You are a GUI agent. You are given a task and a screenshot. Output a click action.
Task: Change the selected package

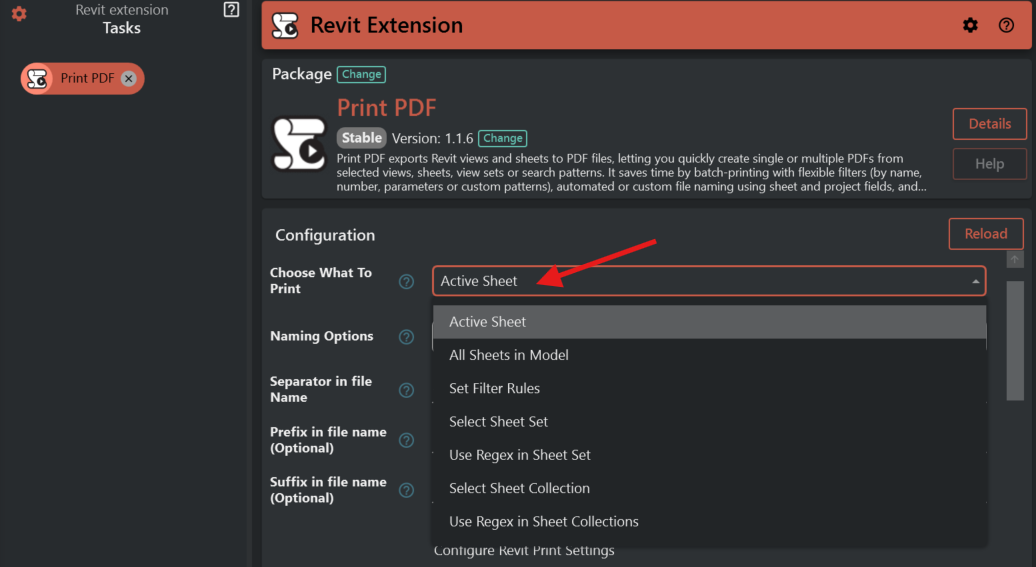(x=361, y=74)
